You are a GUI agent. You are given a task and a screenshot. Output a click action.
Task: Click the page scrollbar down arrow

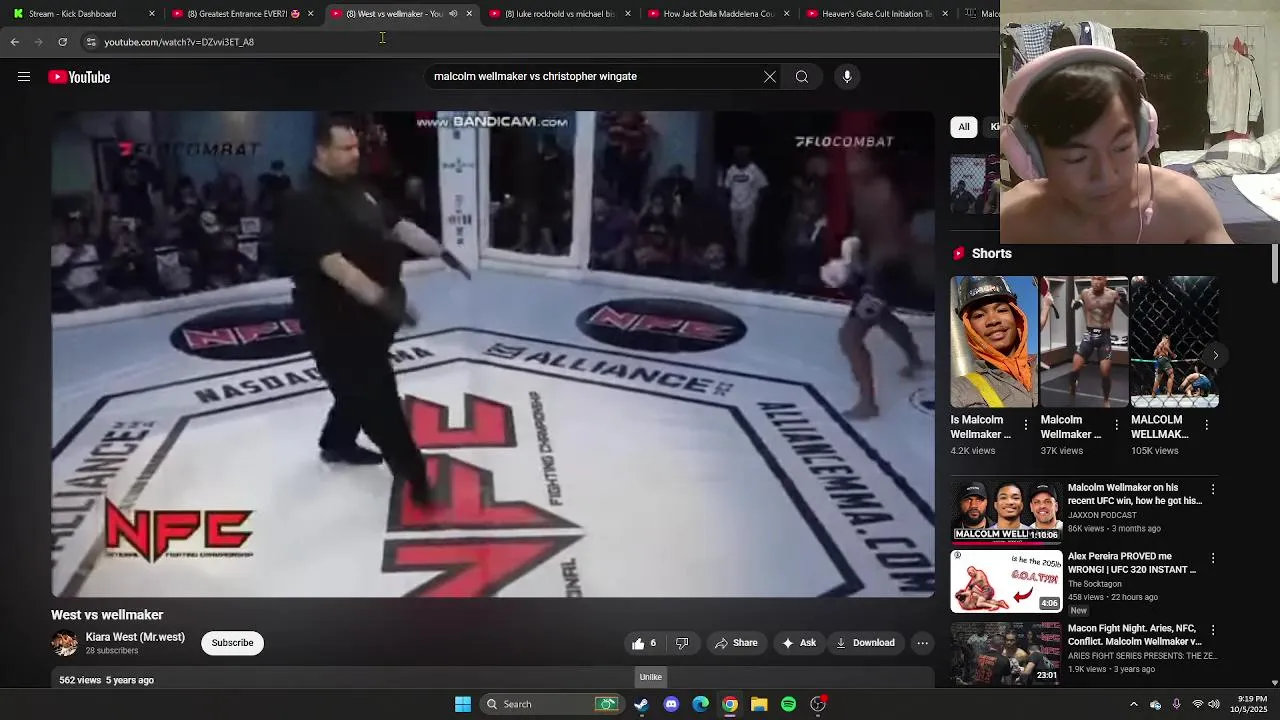[x=1274, y=683]
